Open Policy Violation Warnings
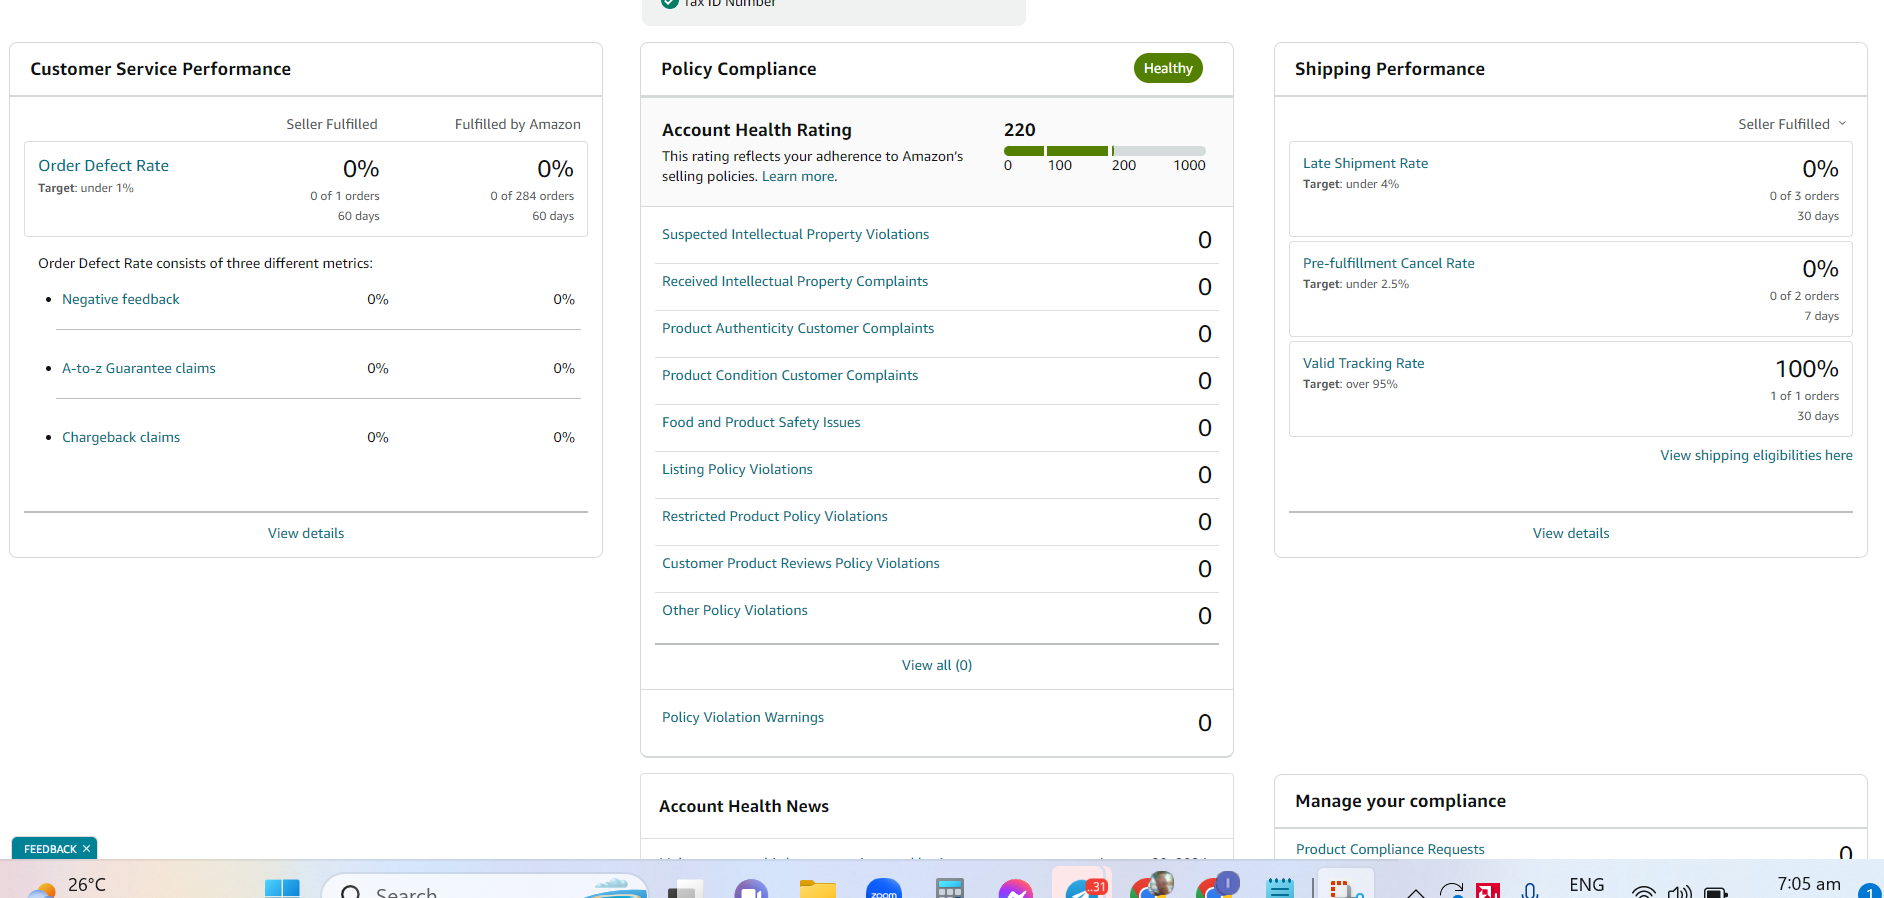1884x898 pixels. (743, 717)
